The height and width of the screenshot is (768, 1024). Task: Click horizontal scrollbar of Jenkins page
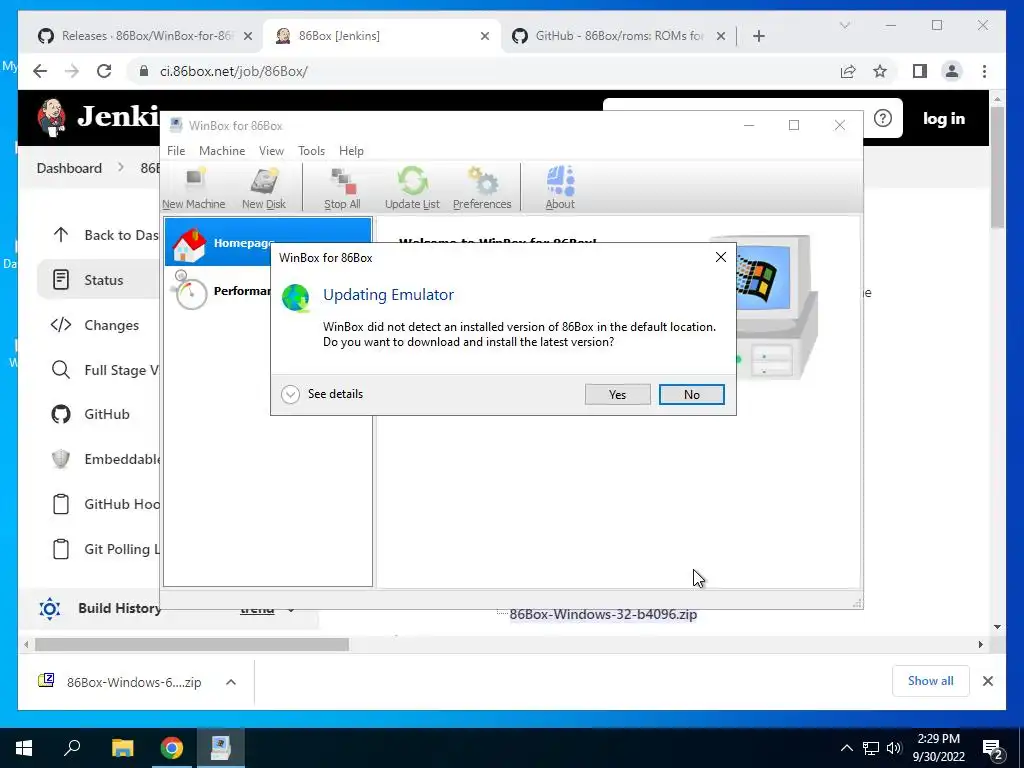click(x=191, y=645)
